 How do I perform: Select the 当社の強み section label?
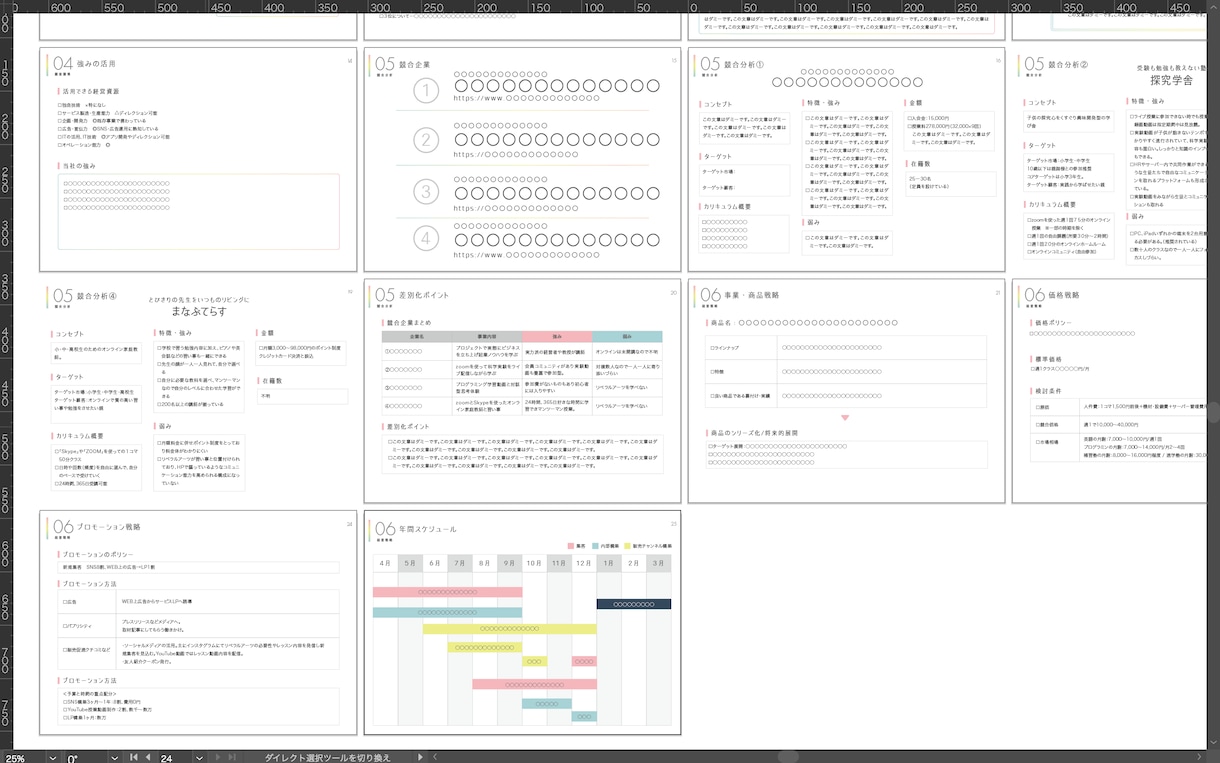[78, 165]
